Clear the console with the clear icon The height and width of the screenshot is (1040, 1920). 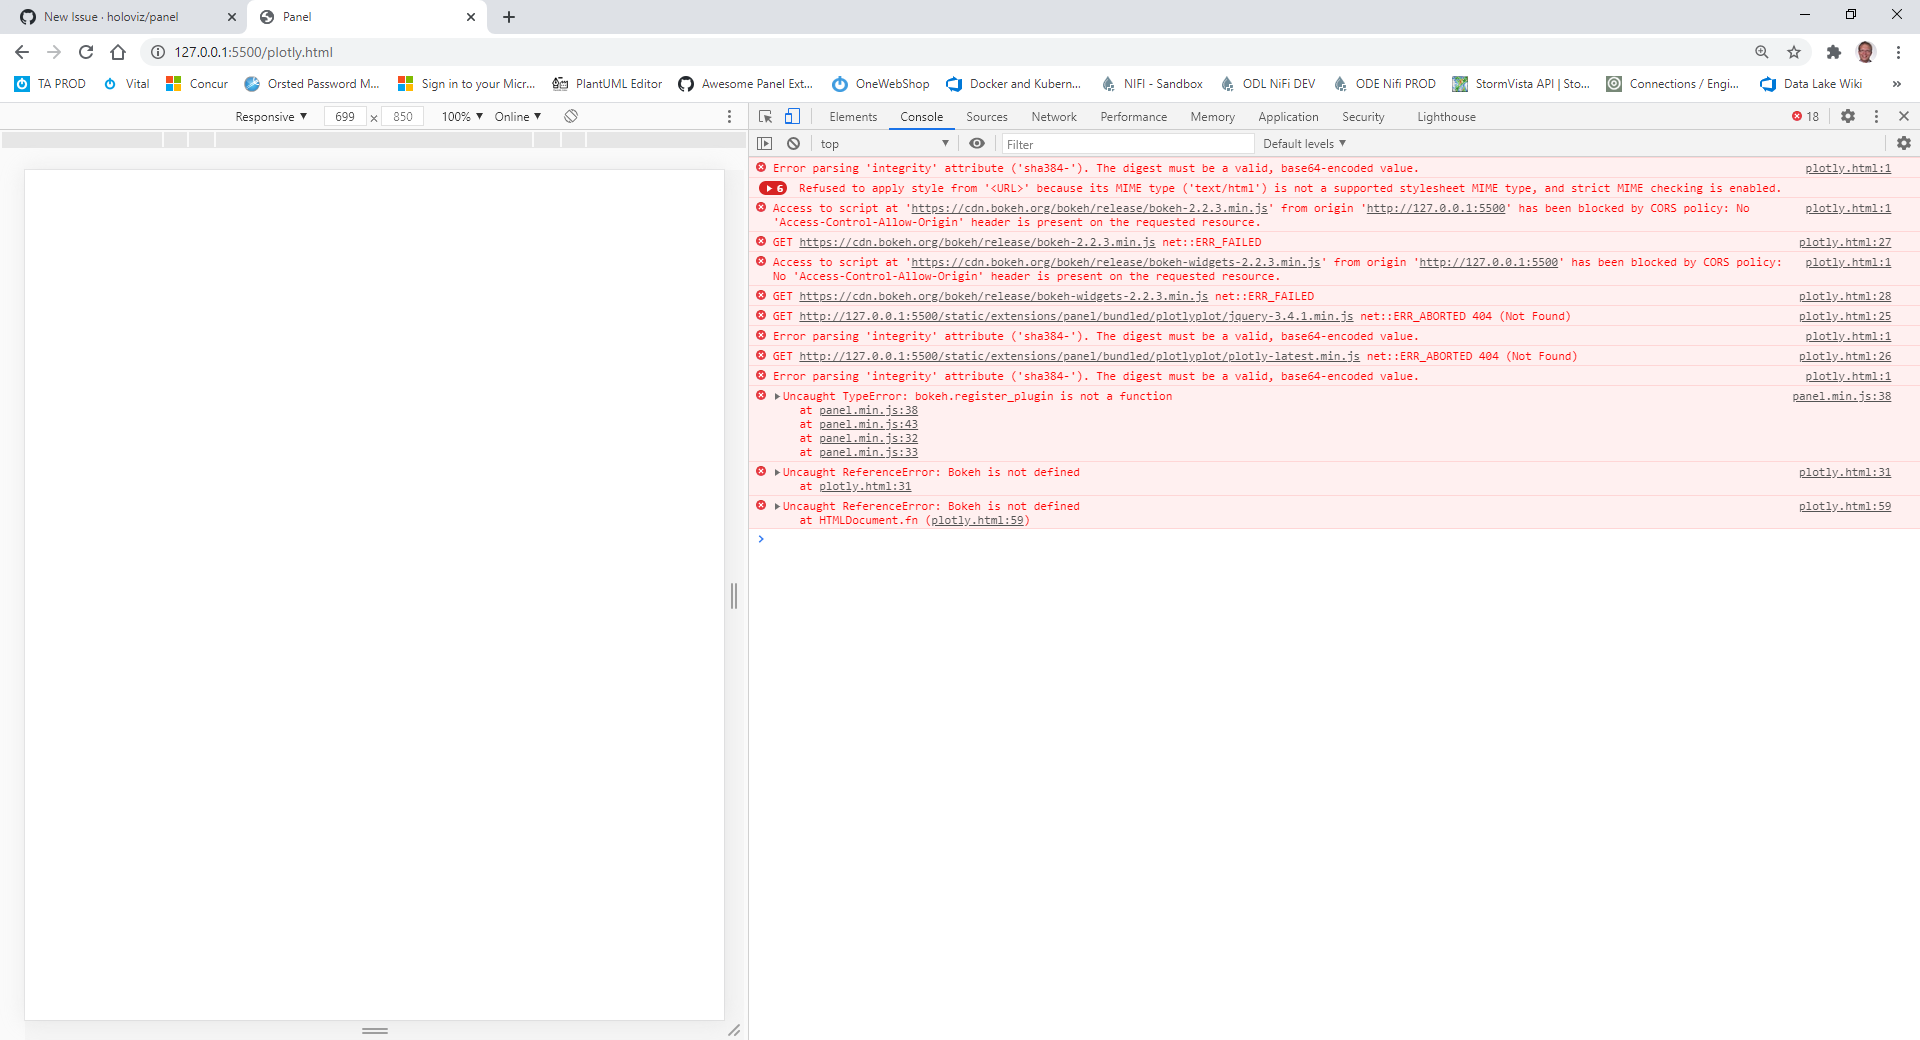[x=793, y=143]
